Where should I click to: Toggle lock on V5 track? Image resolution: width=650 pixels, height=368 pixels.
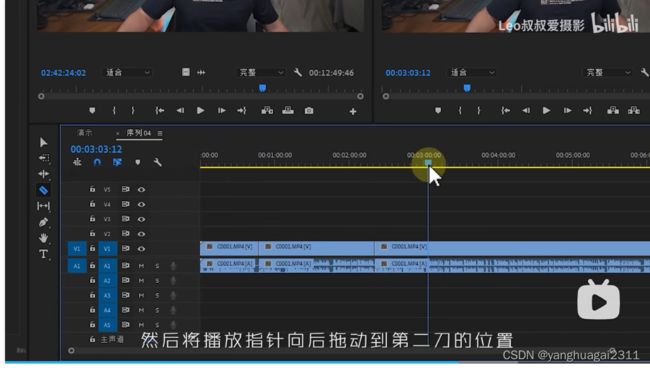[x=92, y=189]
